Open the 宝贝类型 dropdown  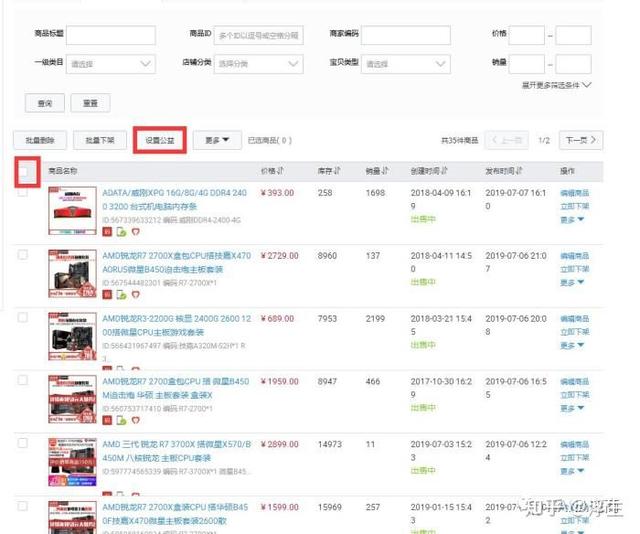(406, 64)
